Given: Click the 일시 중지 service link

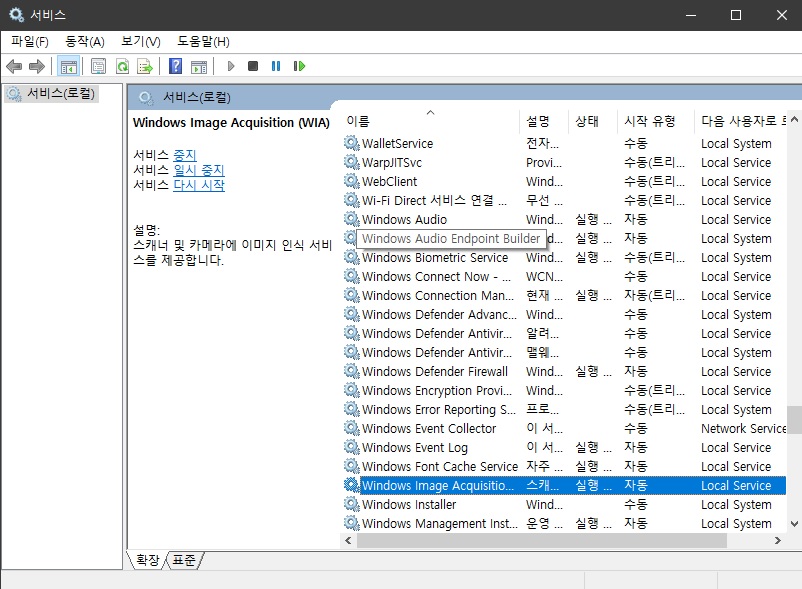Looking at the screenshot, I should point(199,170).
